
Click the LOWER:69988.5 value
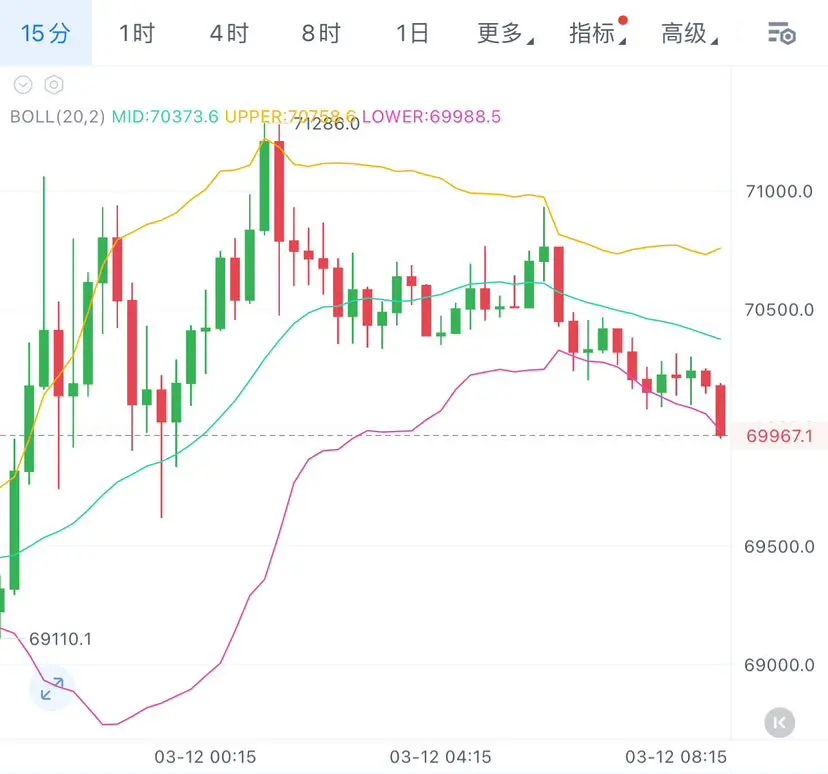[x=431, y=116]
